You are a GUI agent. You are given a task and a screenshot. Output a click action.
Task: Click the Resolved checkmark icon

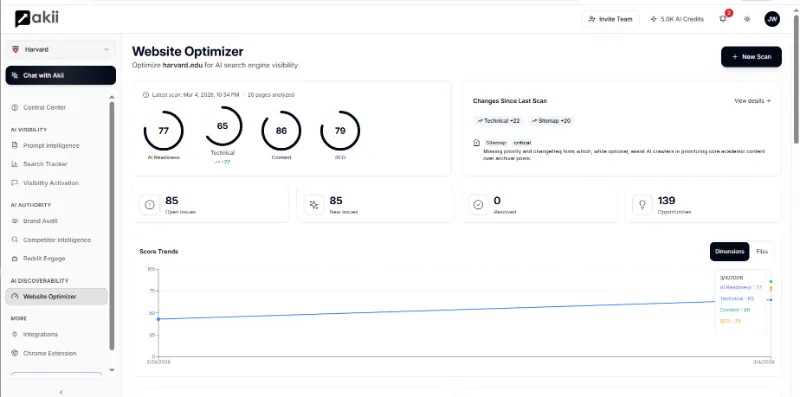478,205
